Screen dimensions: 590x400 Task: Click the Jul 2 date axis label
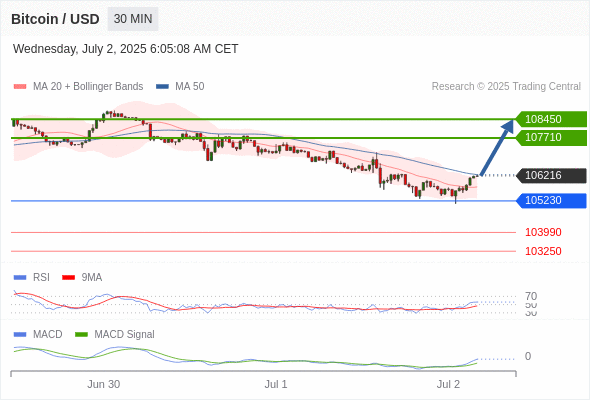[x=448, y=384]
